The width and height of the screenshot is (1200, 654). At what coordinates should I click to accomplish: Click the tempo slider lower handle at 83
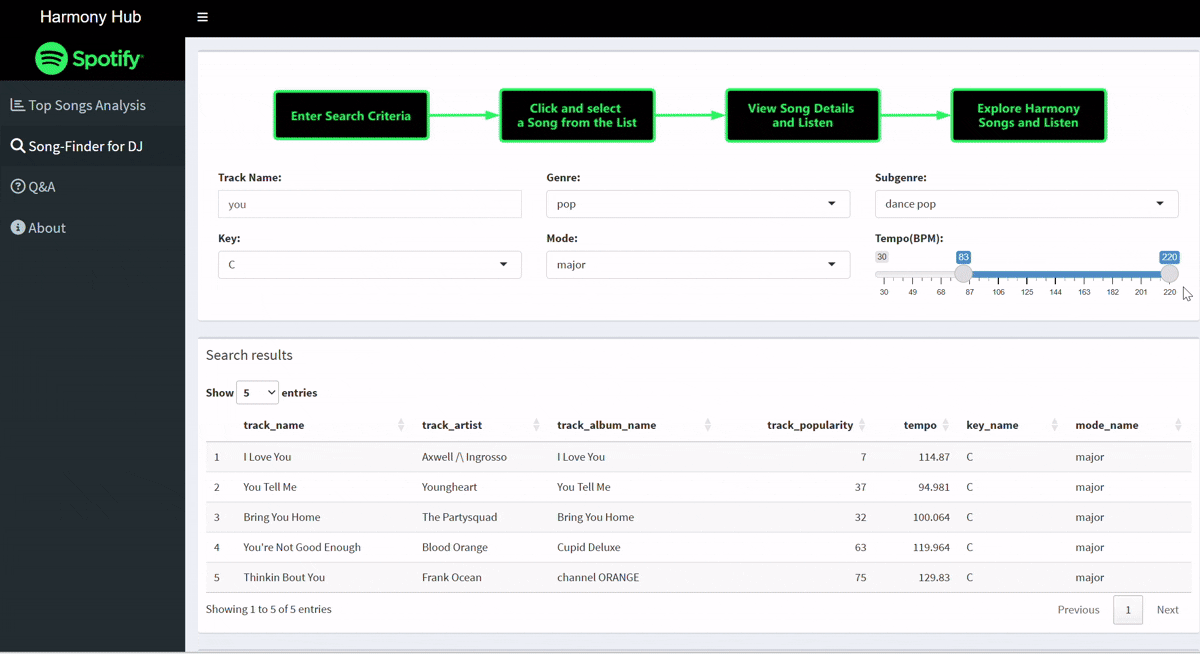click(963, 274)
